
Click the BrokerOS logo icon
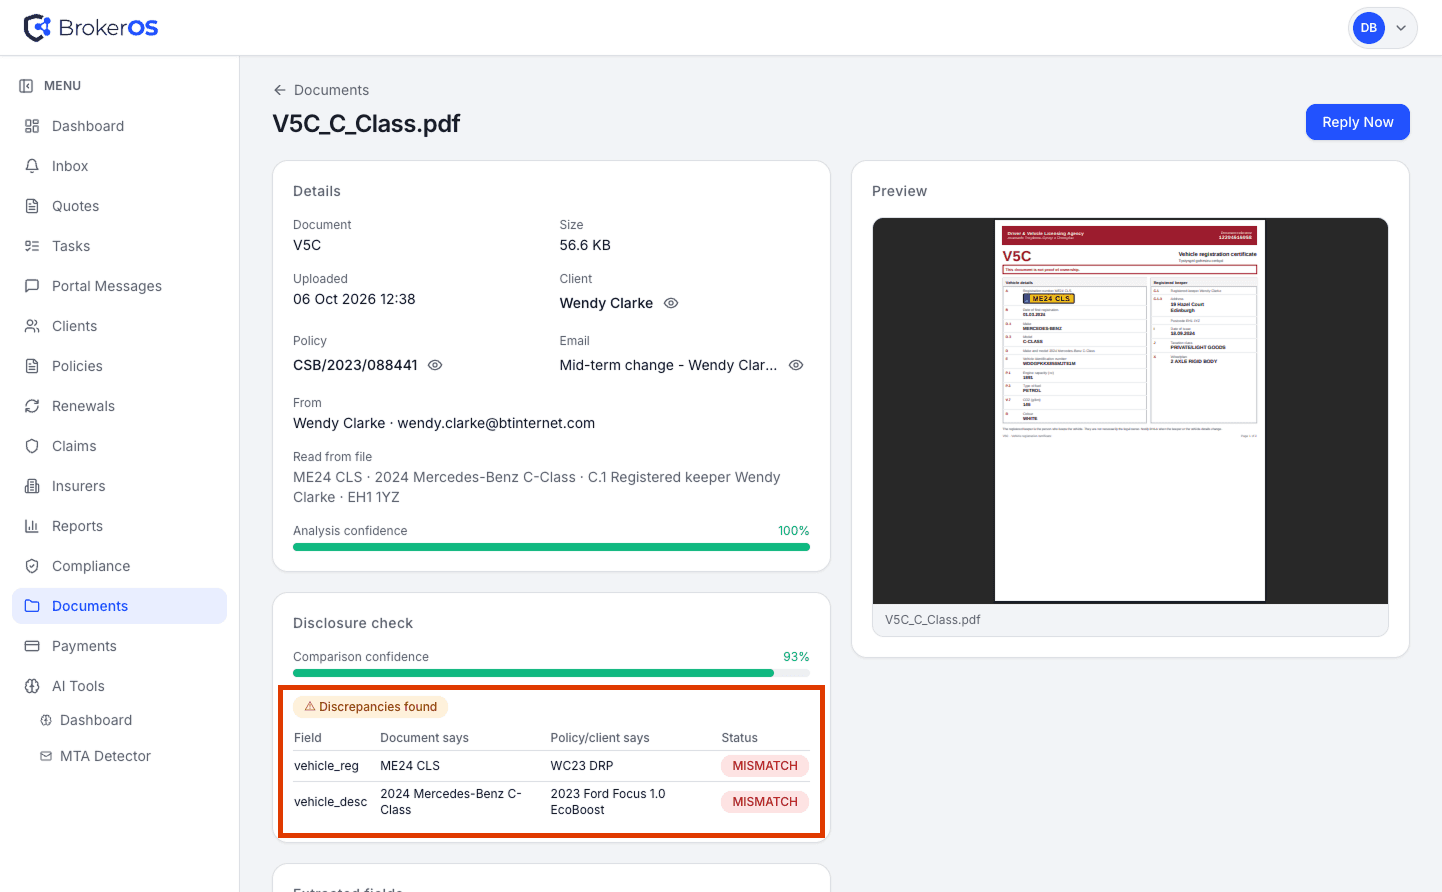(x=37, y=28)
